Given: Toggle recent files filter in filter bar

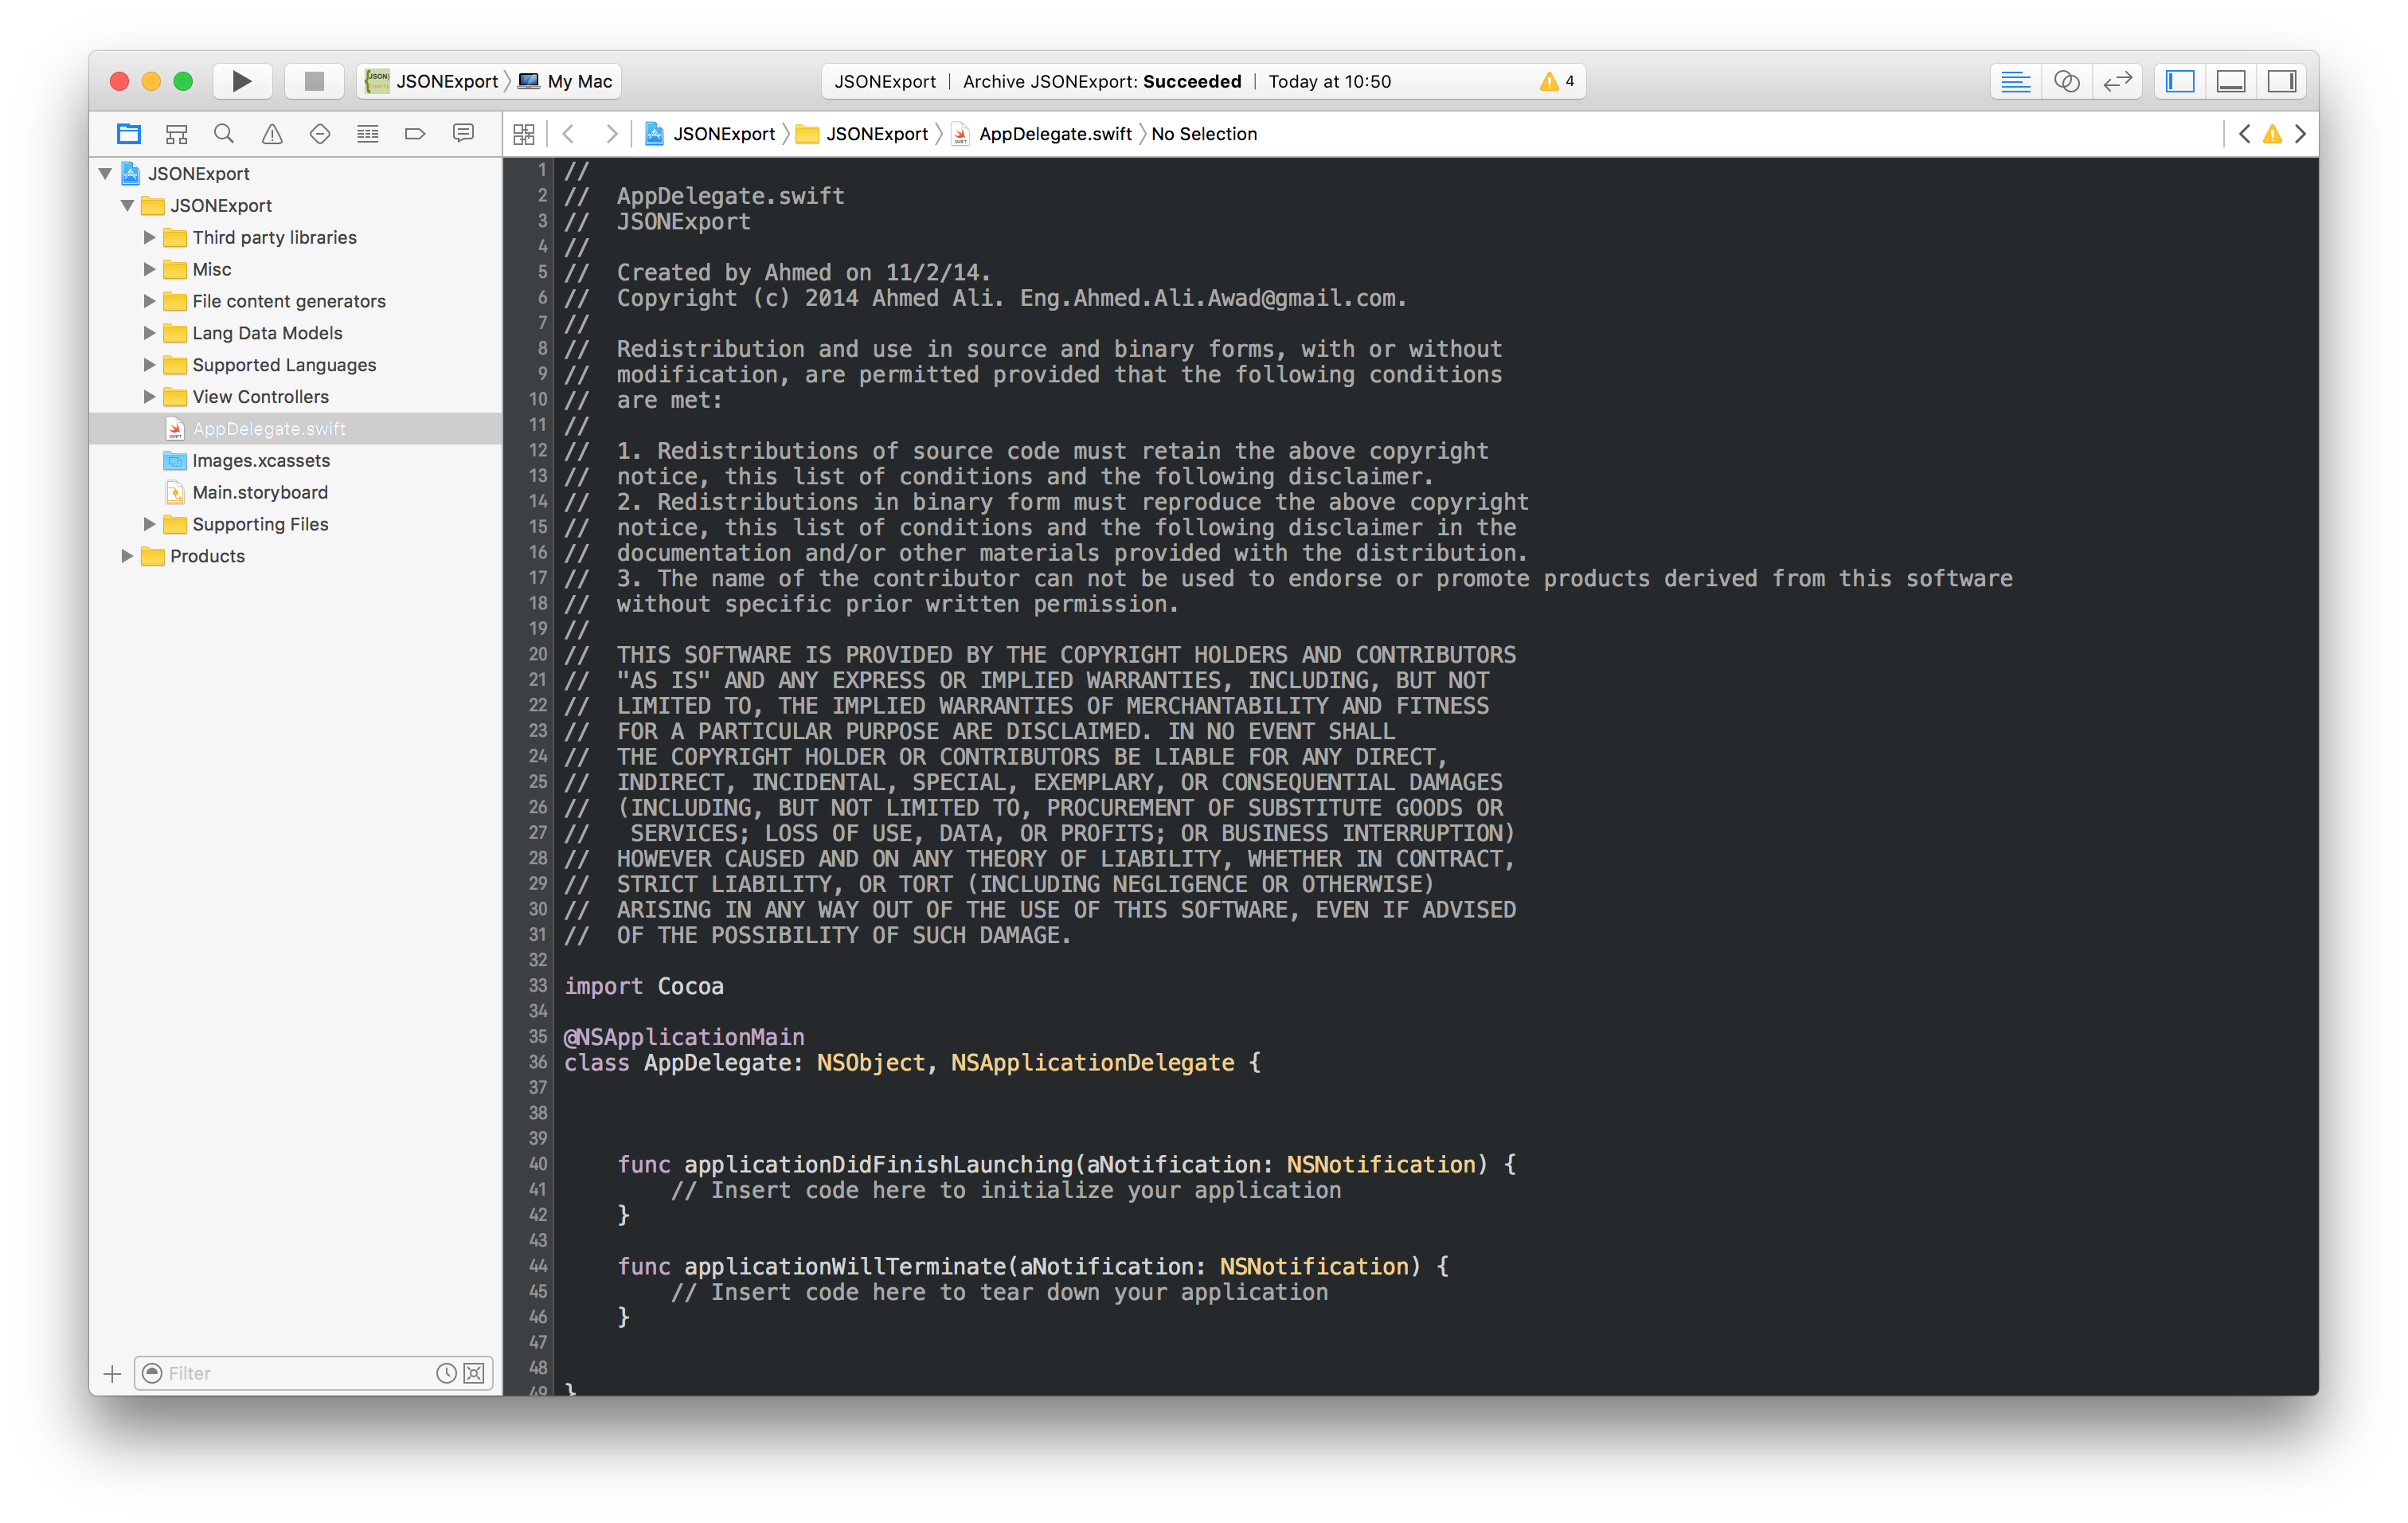Looking at the screenshot, I should (447, 1373).
